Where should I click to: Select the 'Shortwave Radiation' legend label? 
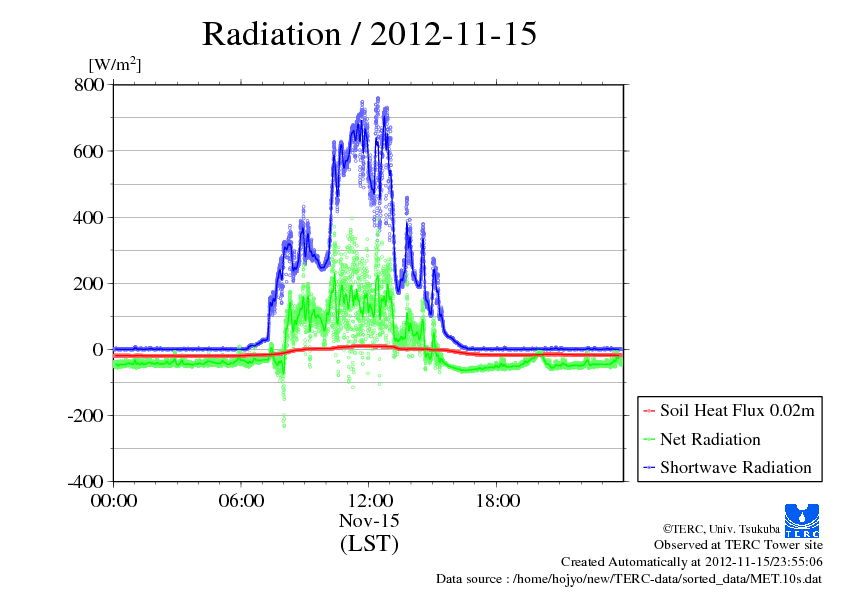coord(736,467)
